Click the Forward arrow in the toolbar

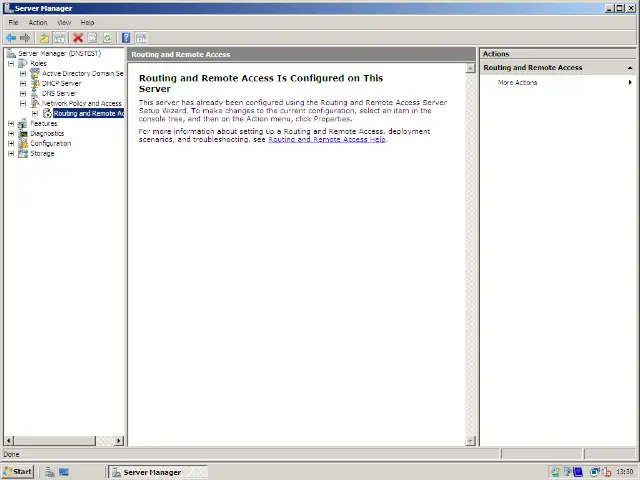click(25, 38)
